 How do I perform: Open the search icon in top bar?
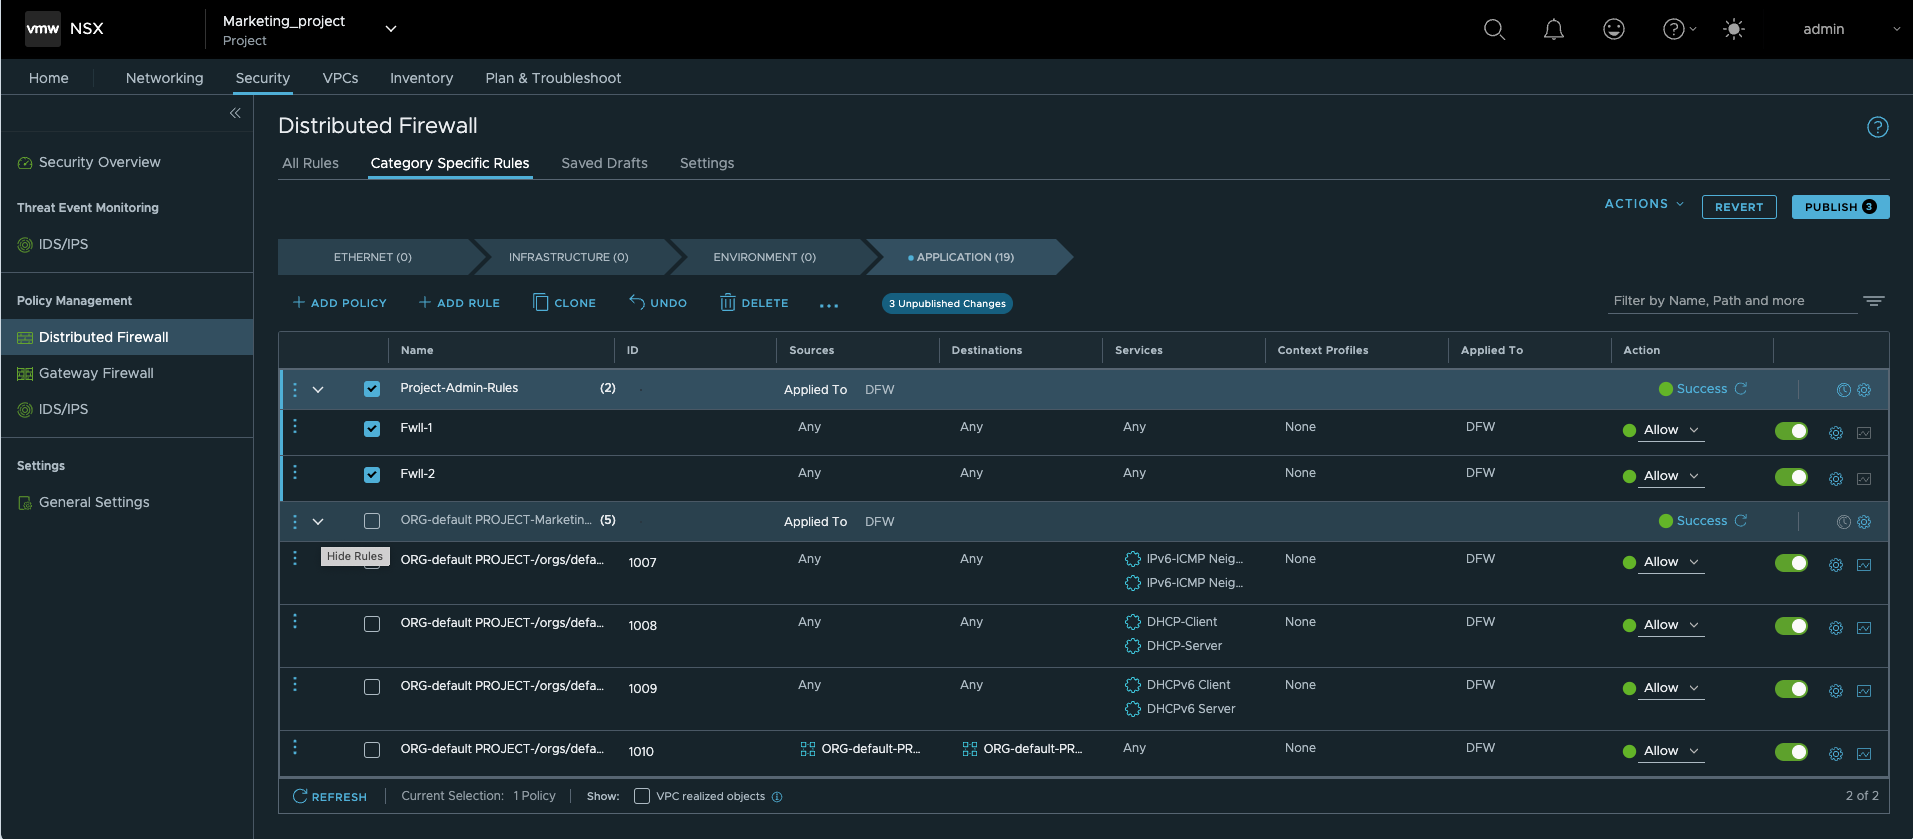click(x=1494, y=29)
